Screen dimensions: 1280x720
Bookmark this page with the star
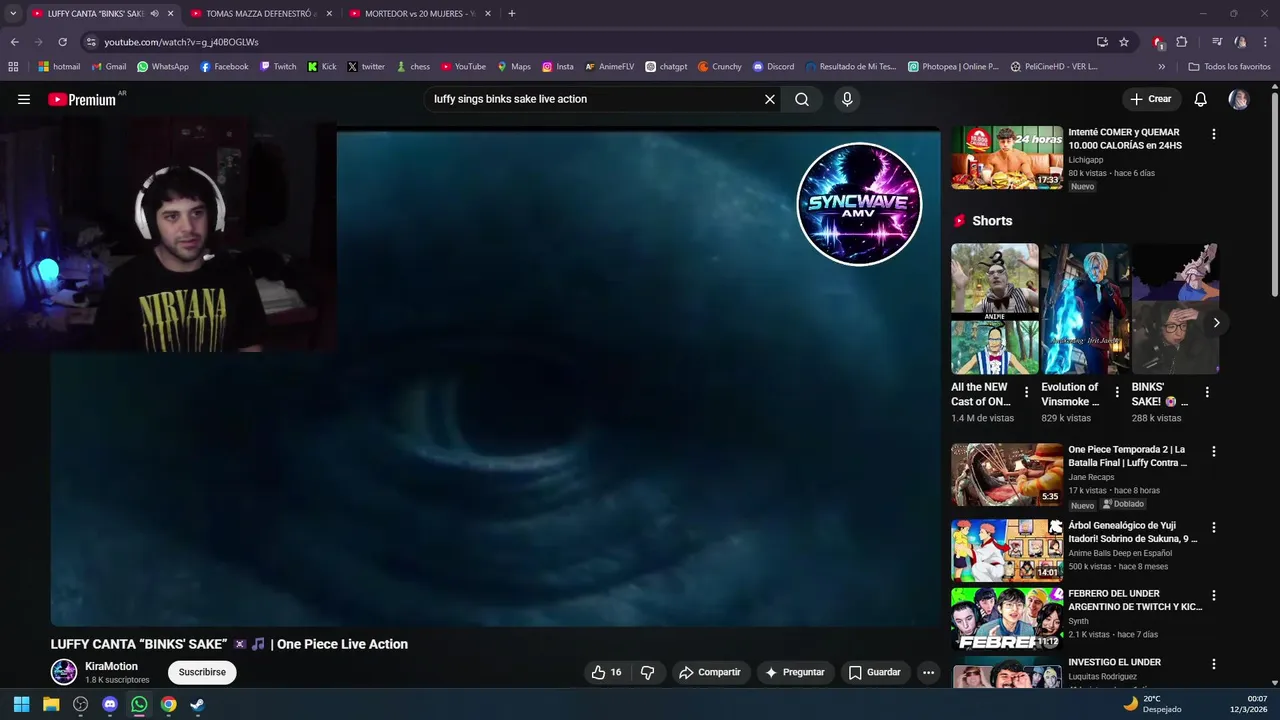coord(1124,42)
